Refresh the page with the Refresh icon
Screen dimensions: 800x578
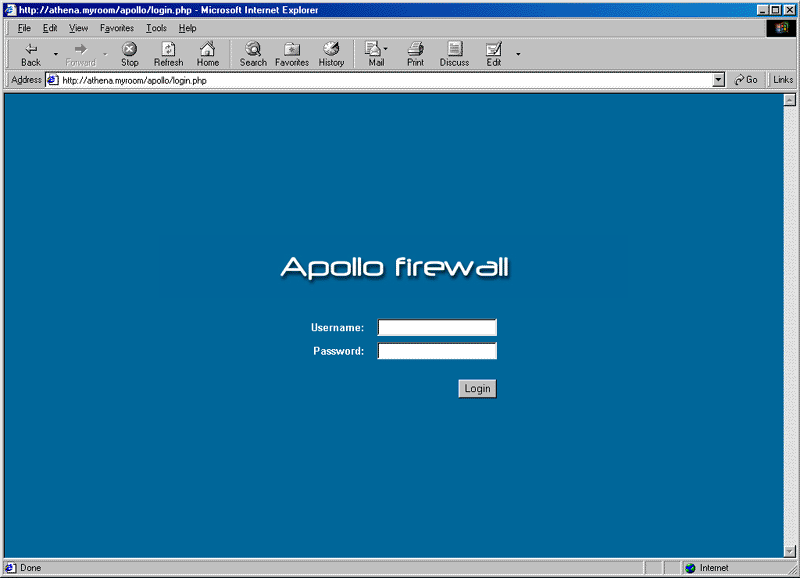[x=168, y=49]
